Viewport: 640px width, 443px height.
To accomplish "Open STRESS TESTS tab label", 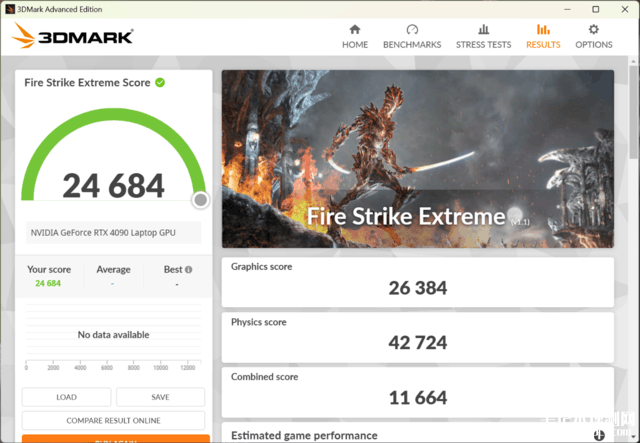I will tap(483, 45).
